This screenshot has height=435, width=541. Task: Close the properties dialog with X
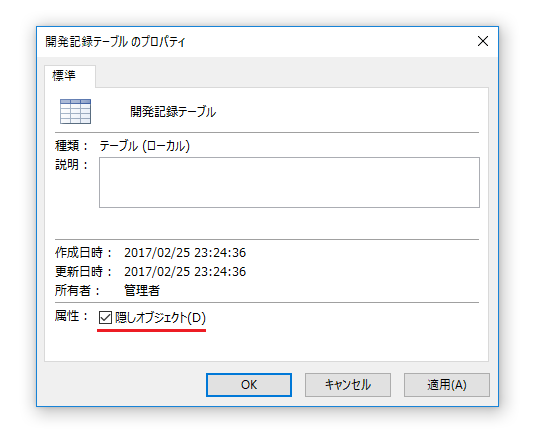point(483,41)
